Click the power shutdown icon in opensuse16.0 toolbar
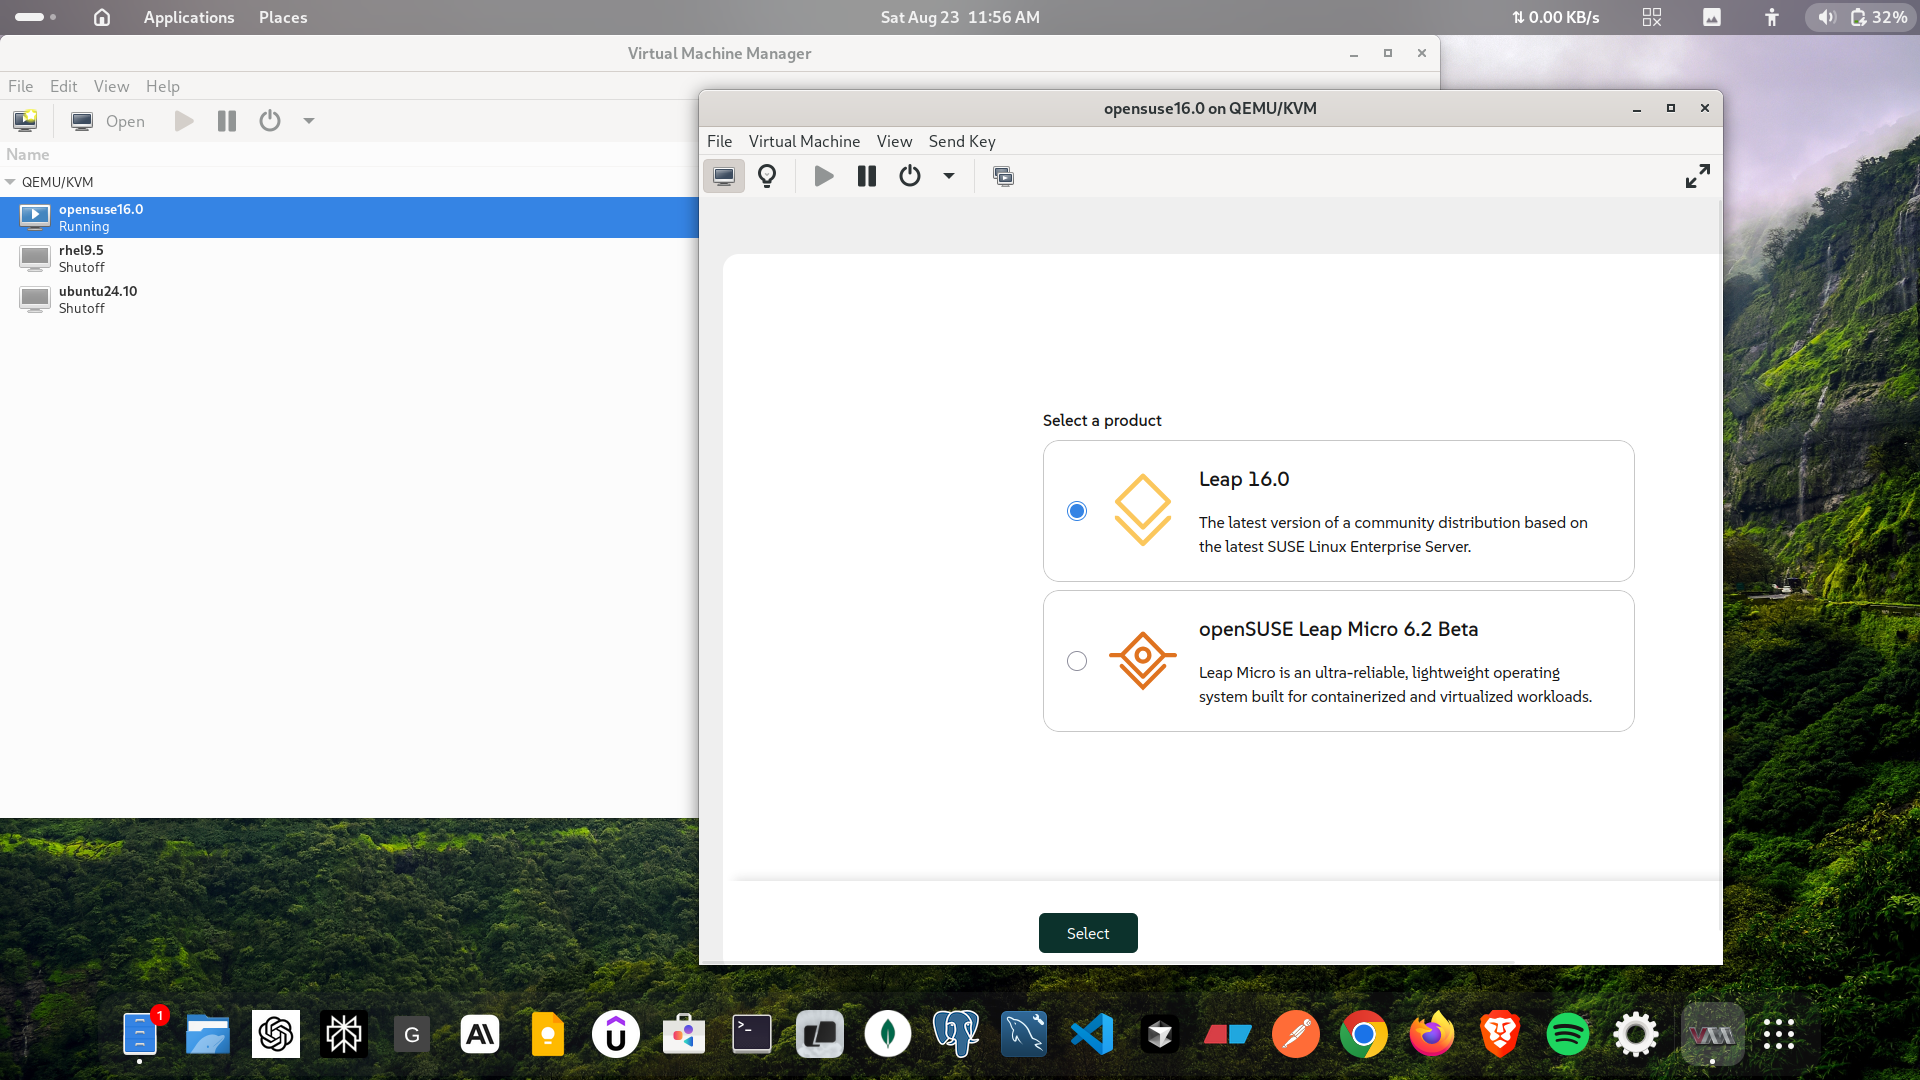Viewport: 1920px width, 1080px height. pos(910,176)
